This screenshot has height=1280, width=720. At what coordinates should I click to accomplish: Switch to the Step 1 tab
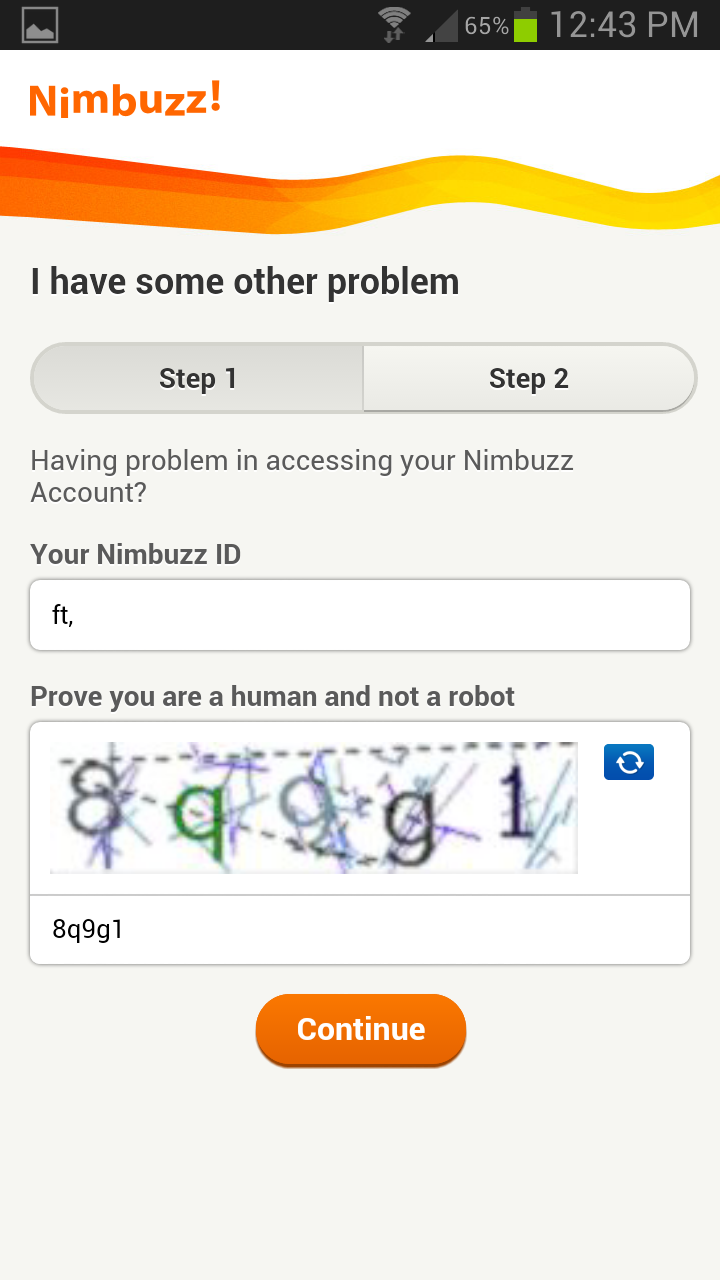pyautogui.click(x=198, y=379)
